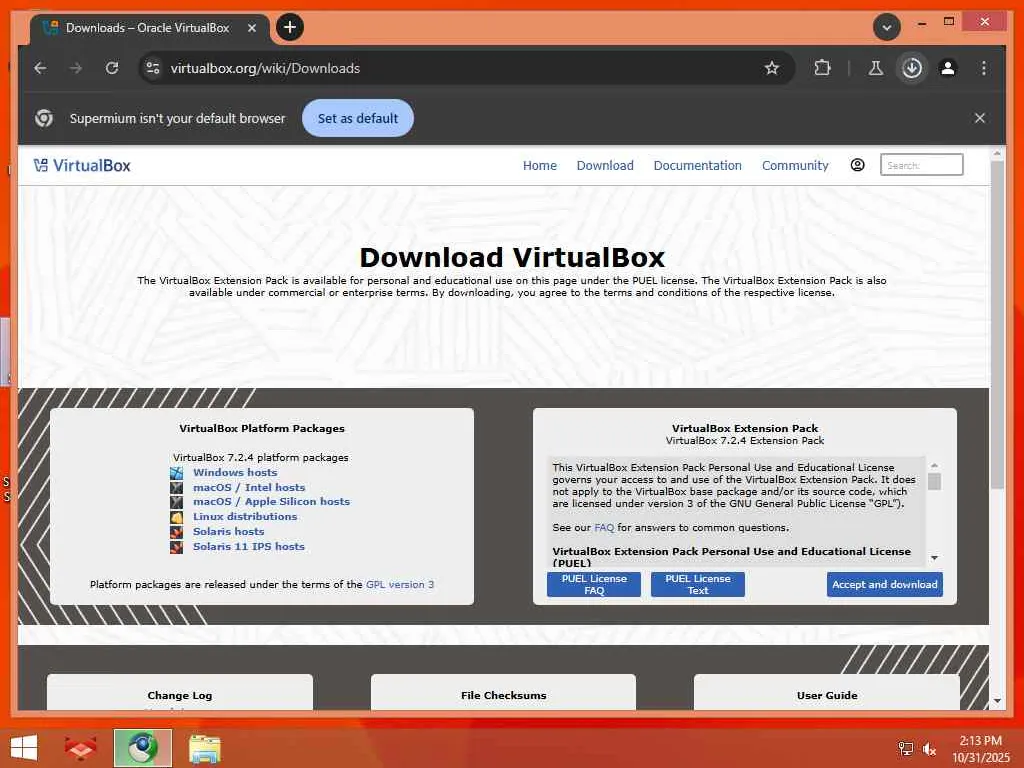Viewport: 1024px width, 768px height.
Task: Open the Home menu item
Action: (x=539, y=166)
